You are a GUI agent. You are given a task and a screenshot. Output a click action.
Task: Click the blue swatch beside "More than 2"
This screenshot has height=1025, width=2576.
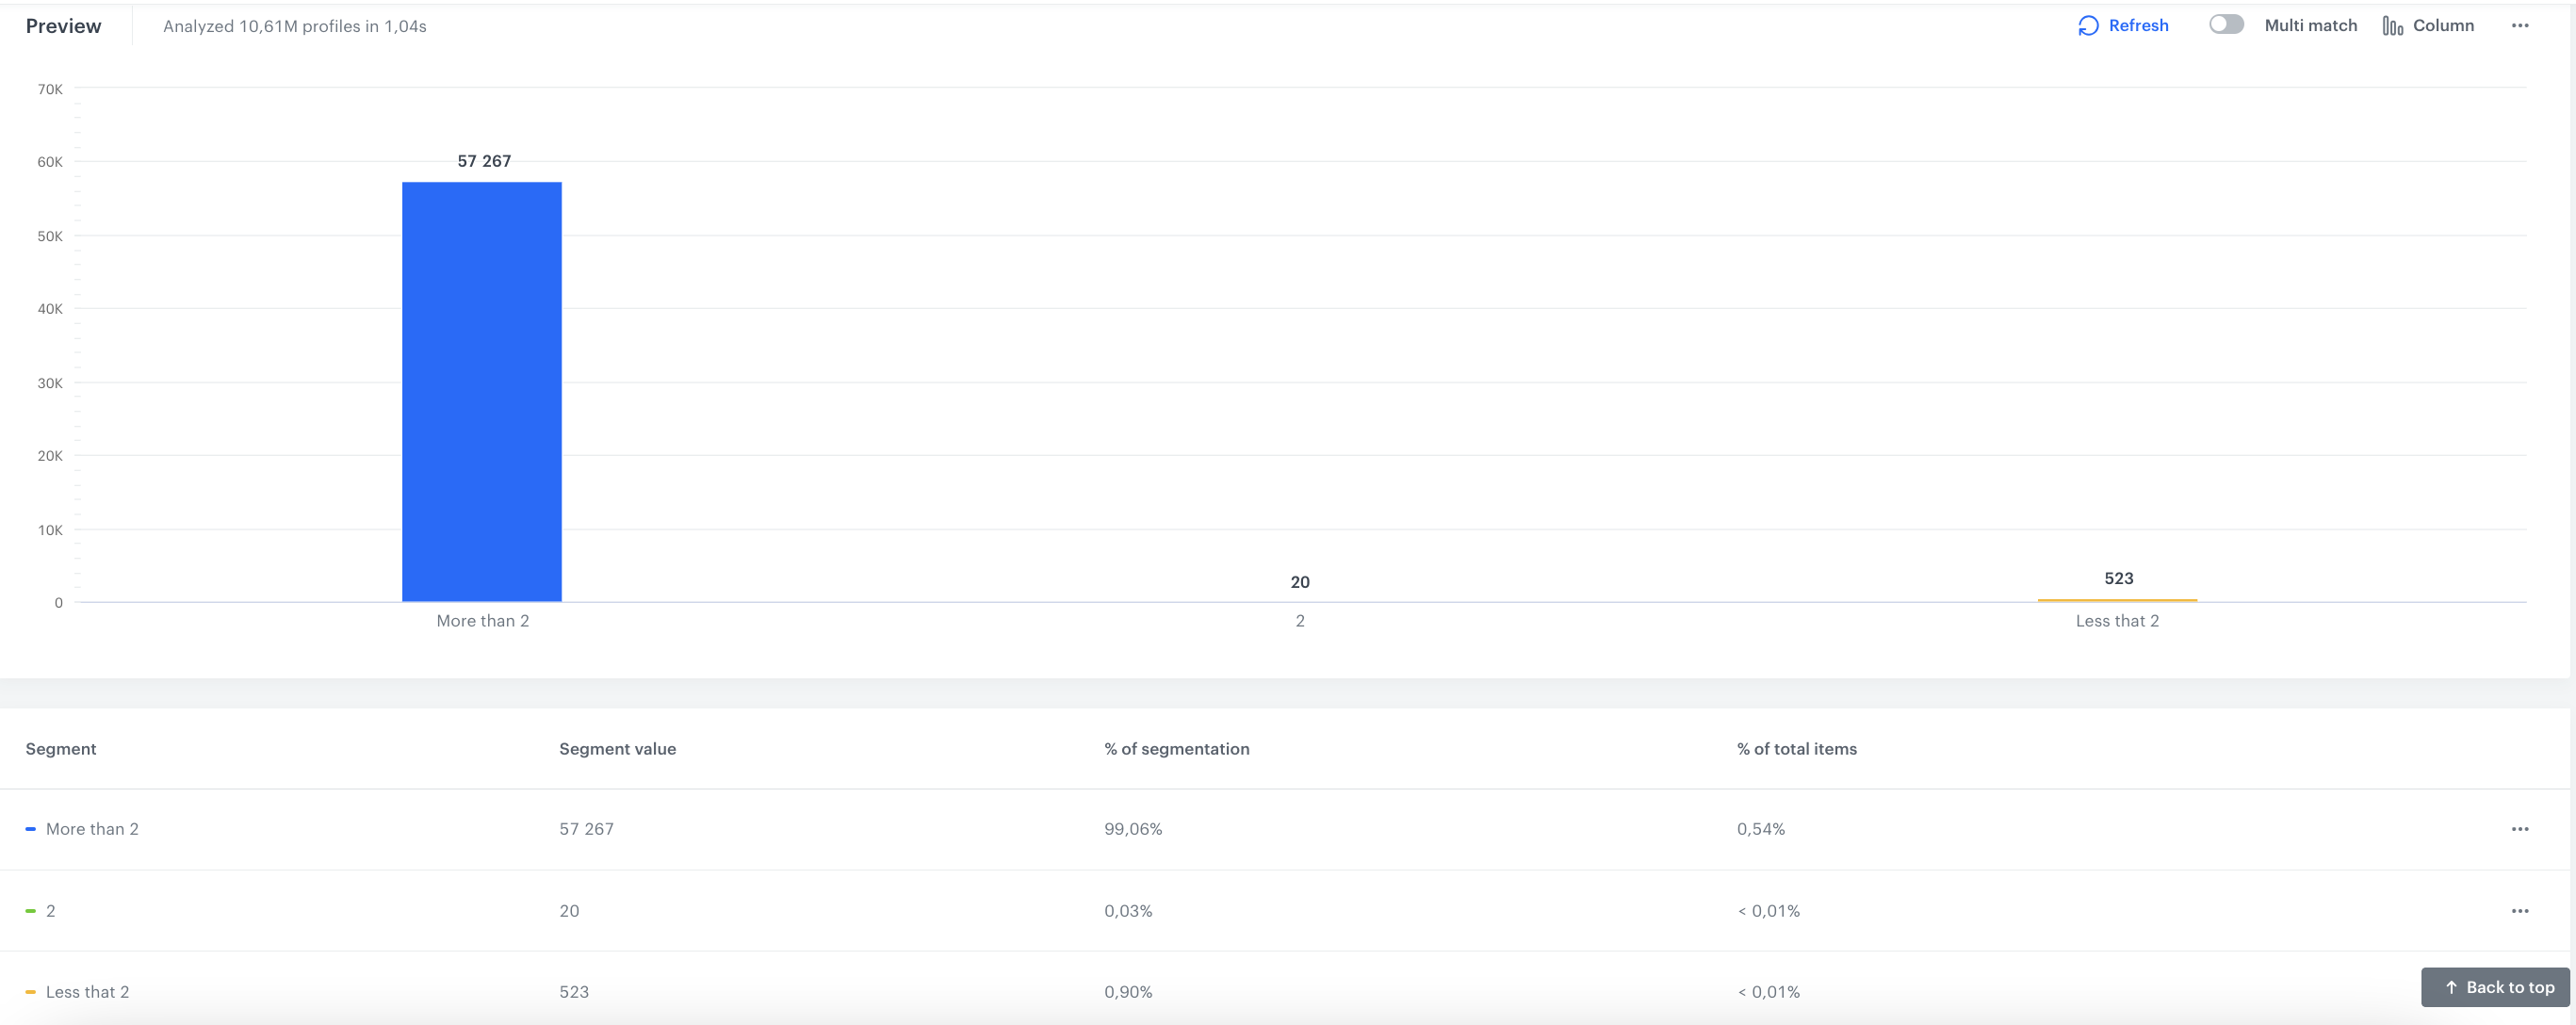(31, 828)
